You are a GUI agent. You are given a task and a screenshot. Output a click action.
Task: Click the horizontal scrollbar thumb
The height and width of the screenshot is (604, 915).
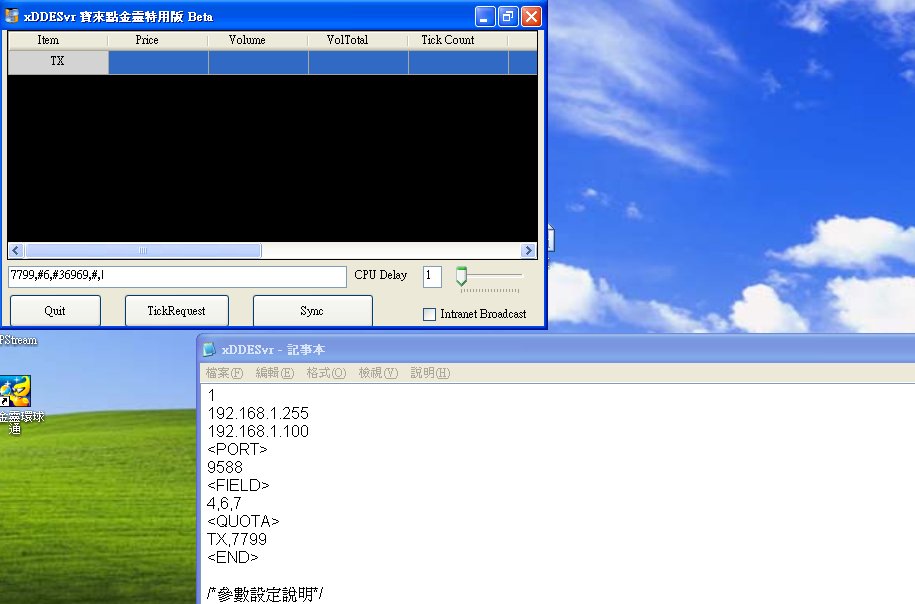(143, 250)
